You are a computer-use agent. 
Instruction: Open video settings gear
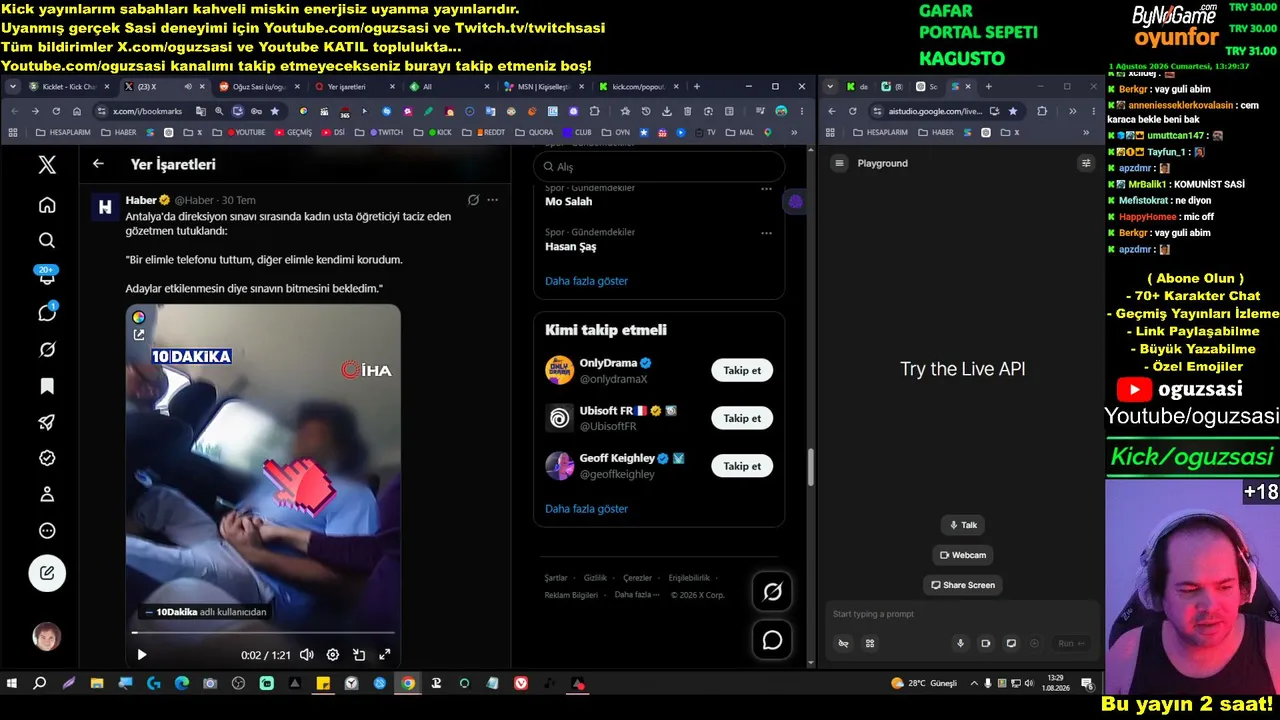(x=333, y=655)
